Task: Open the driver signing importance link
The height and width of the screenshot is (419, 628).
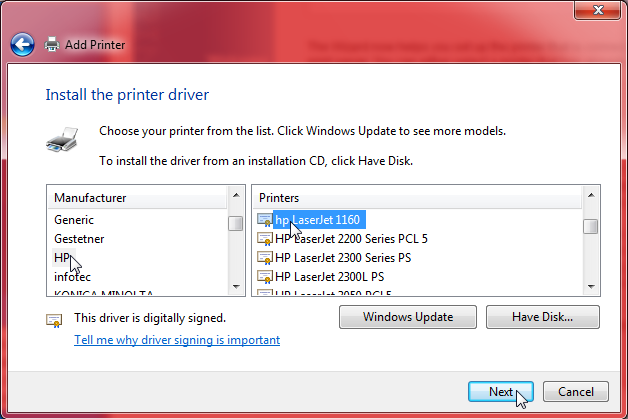Action: pyautogui.click(x=177, y=340)
